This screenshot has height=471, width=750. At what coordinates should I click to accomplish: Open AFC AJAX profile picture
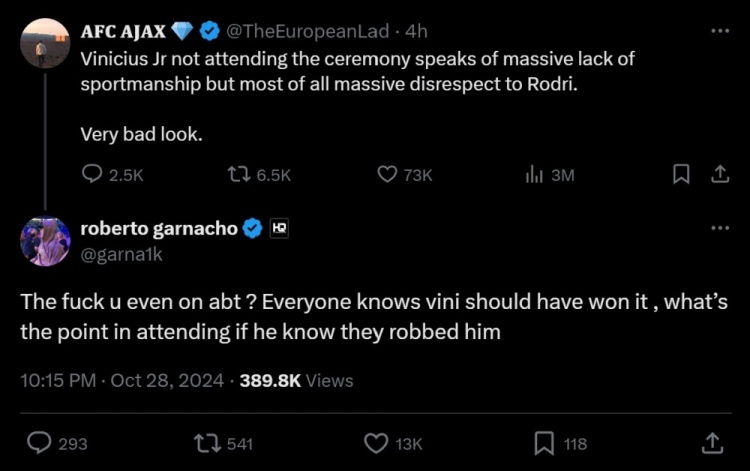(45, 43)
